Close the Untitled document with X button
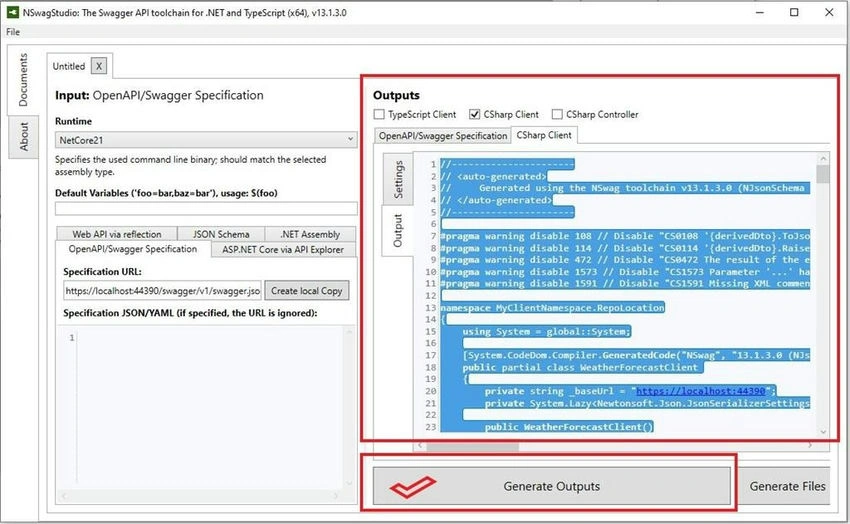The image size is (850, 524). click(99, 66)
